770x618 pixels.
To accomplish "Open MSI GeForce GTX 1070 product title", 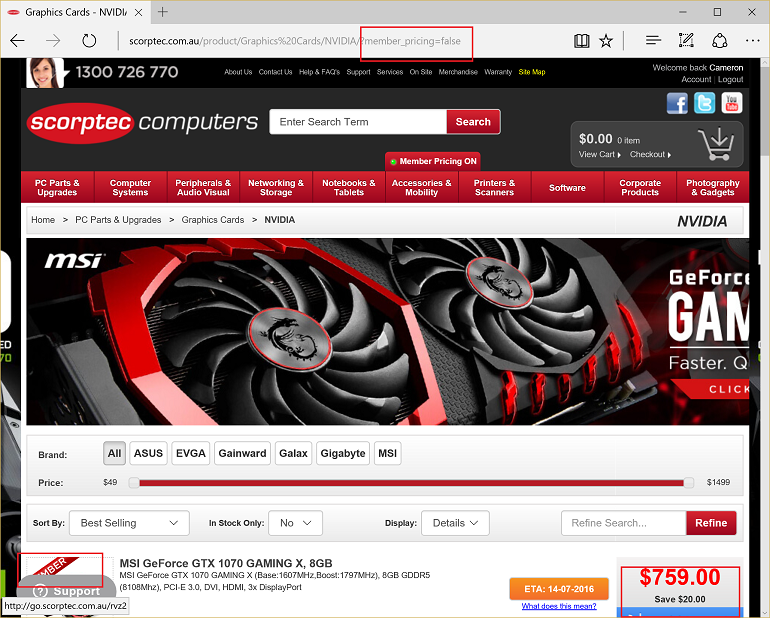I will [226, 563].
